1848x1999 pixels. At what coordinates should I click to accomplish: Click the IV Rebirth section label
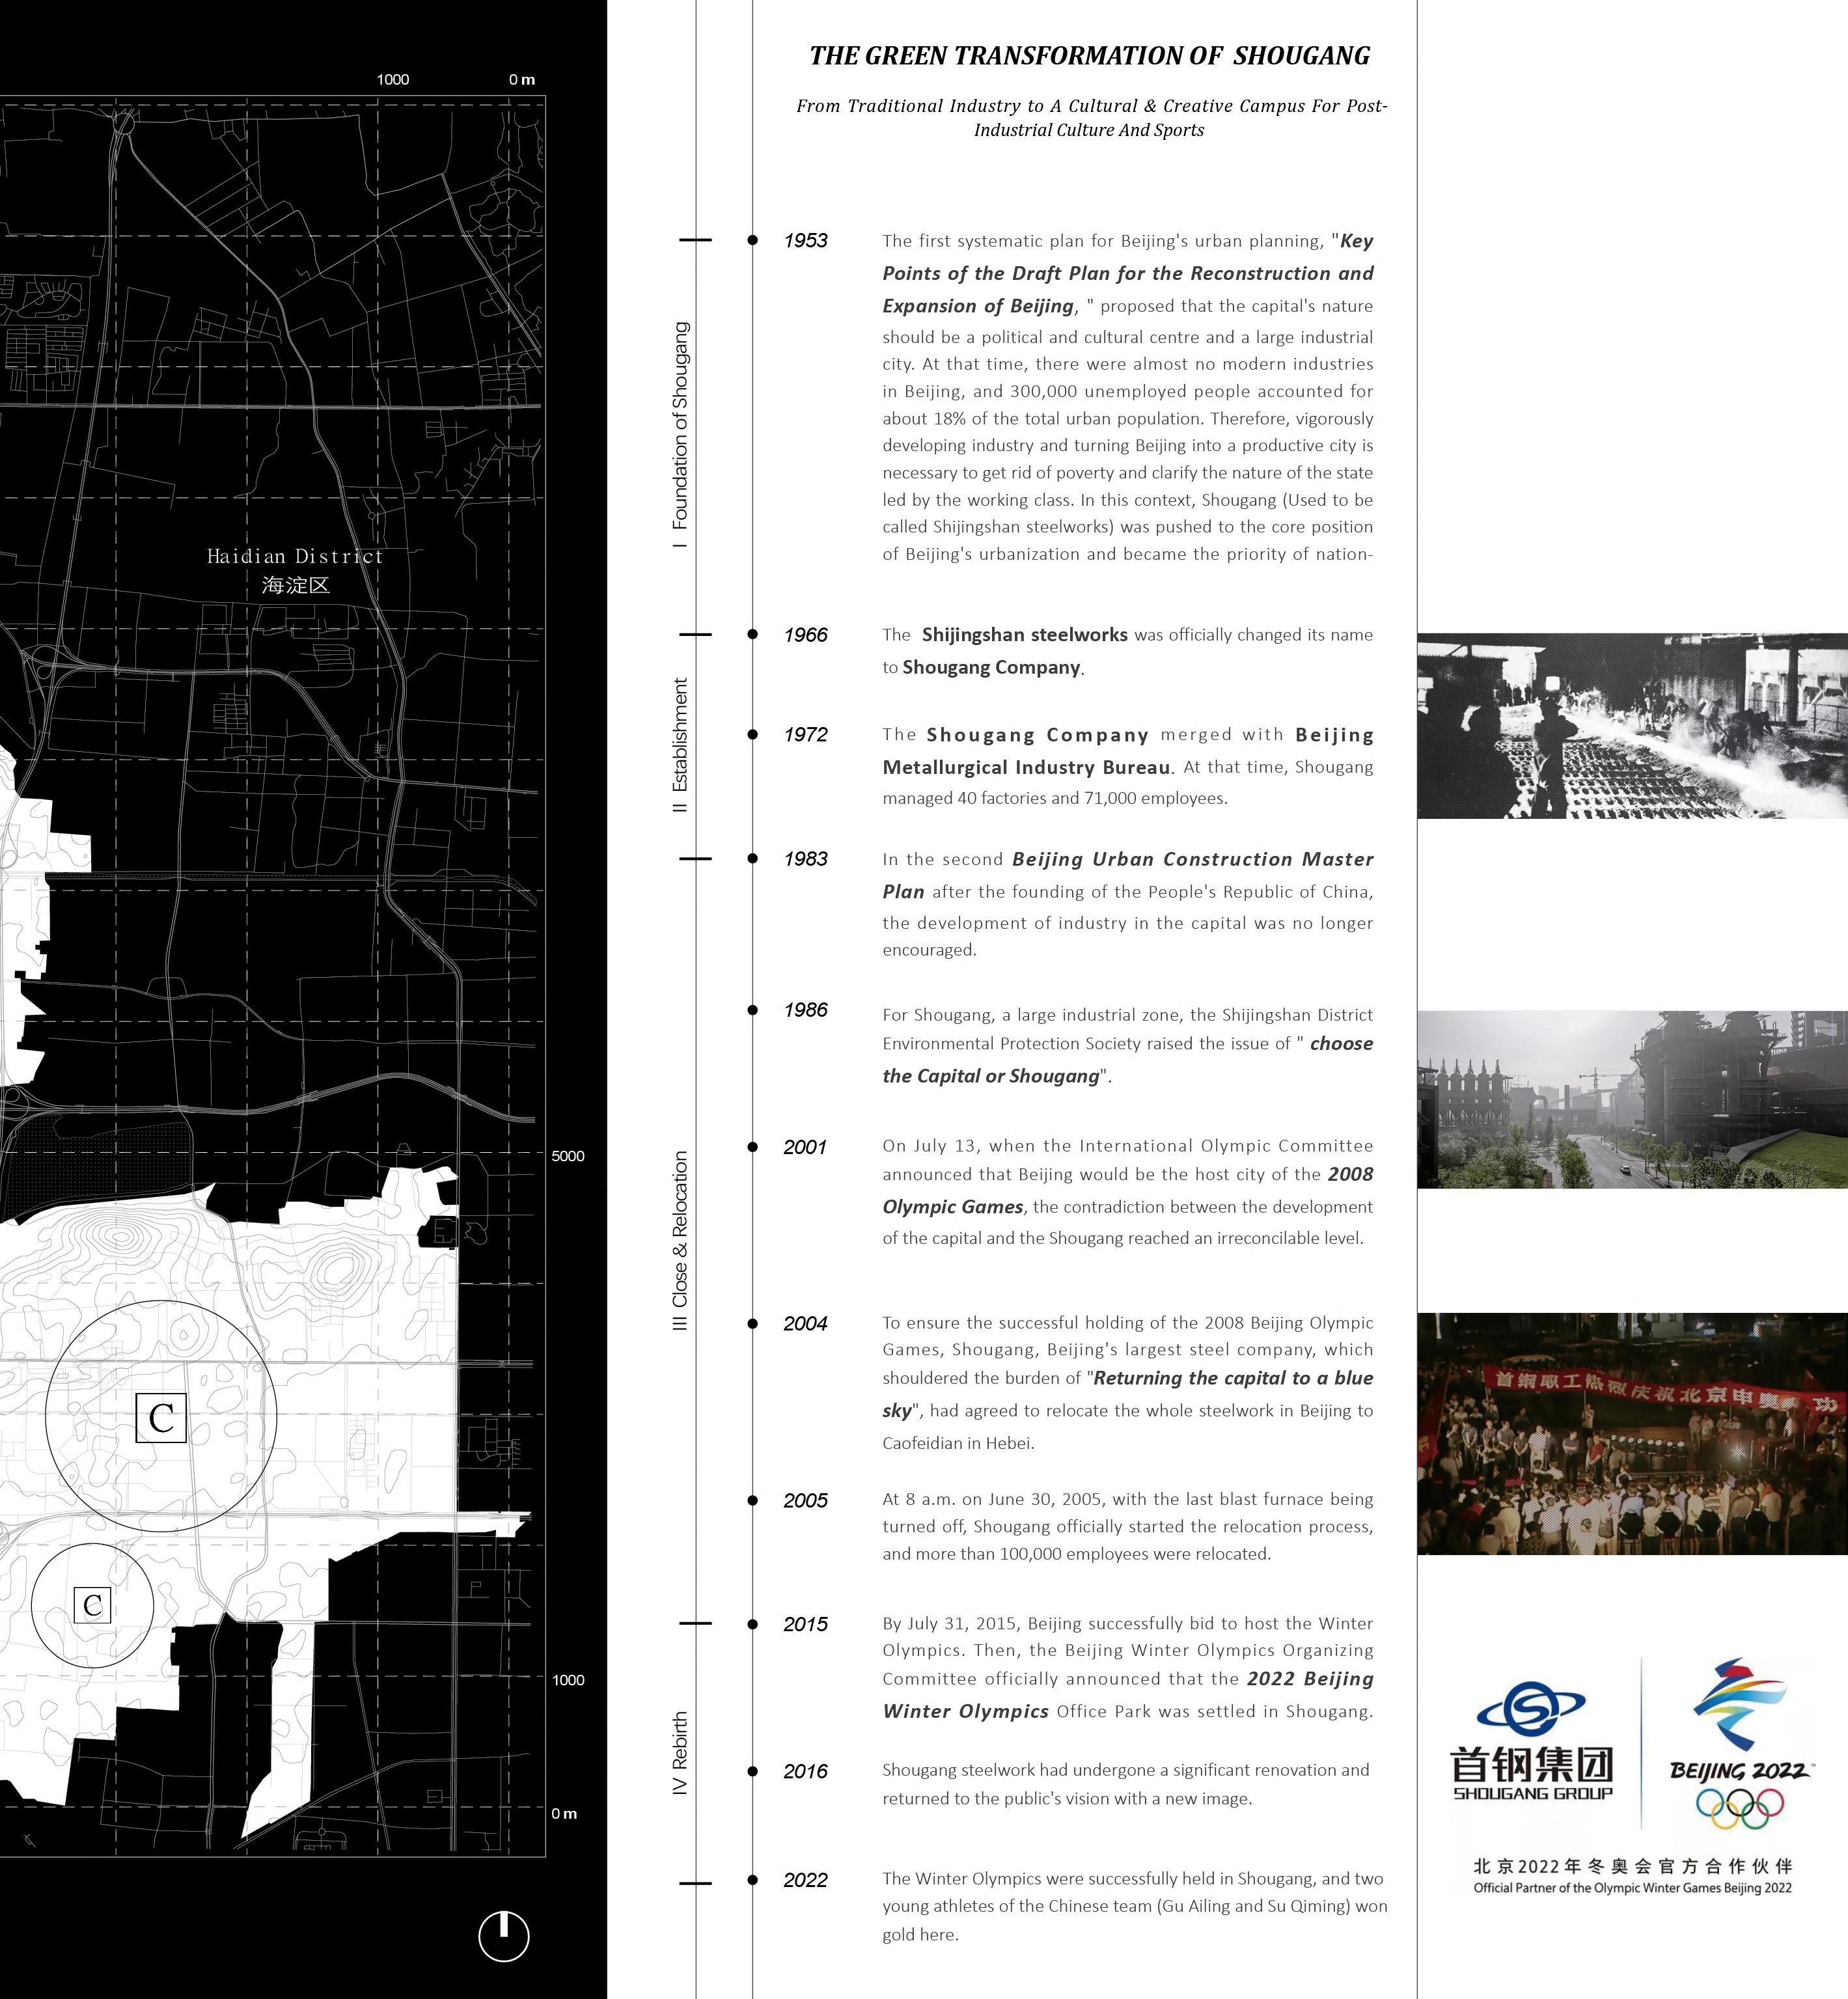click(680, 1754)
